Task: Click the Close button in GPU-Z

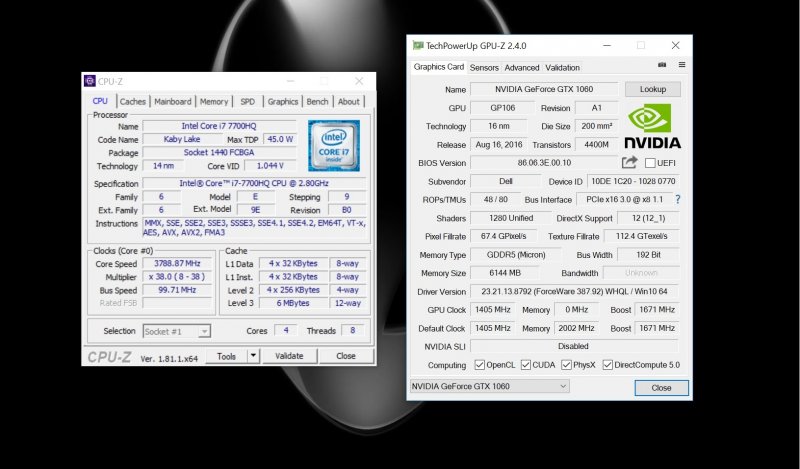Action: point(661,388)
